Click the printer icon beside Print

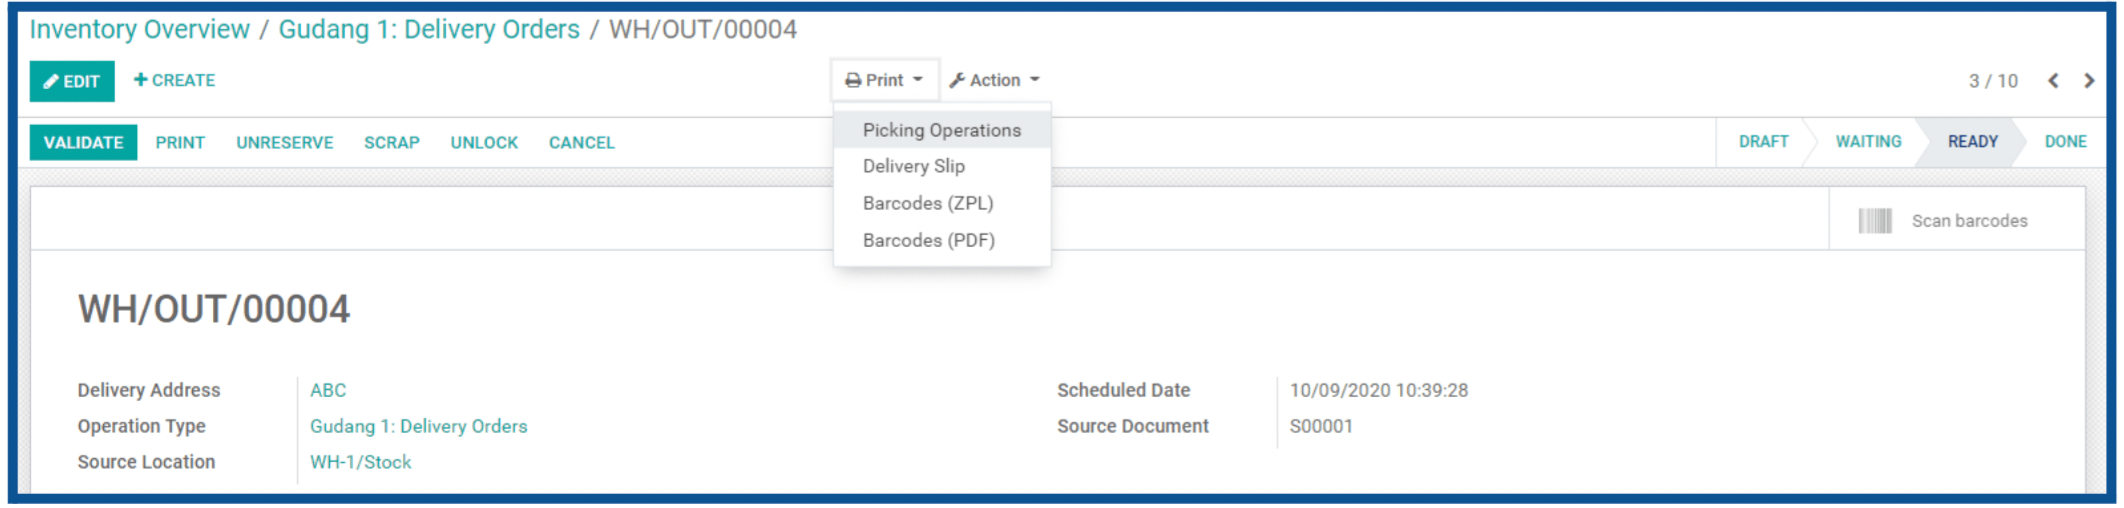tap(853, 80)
